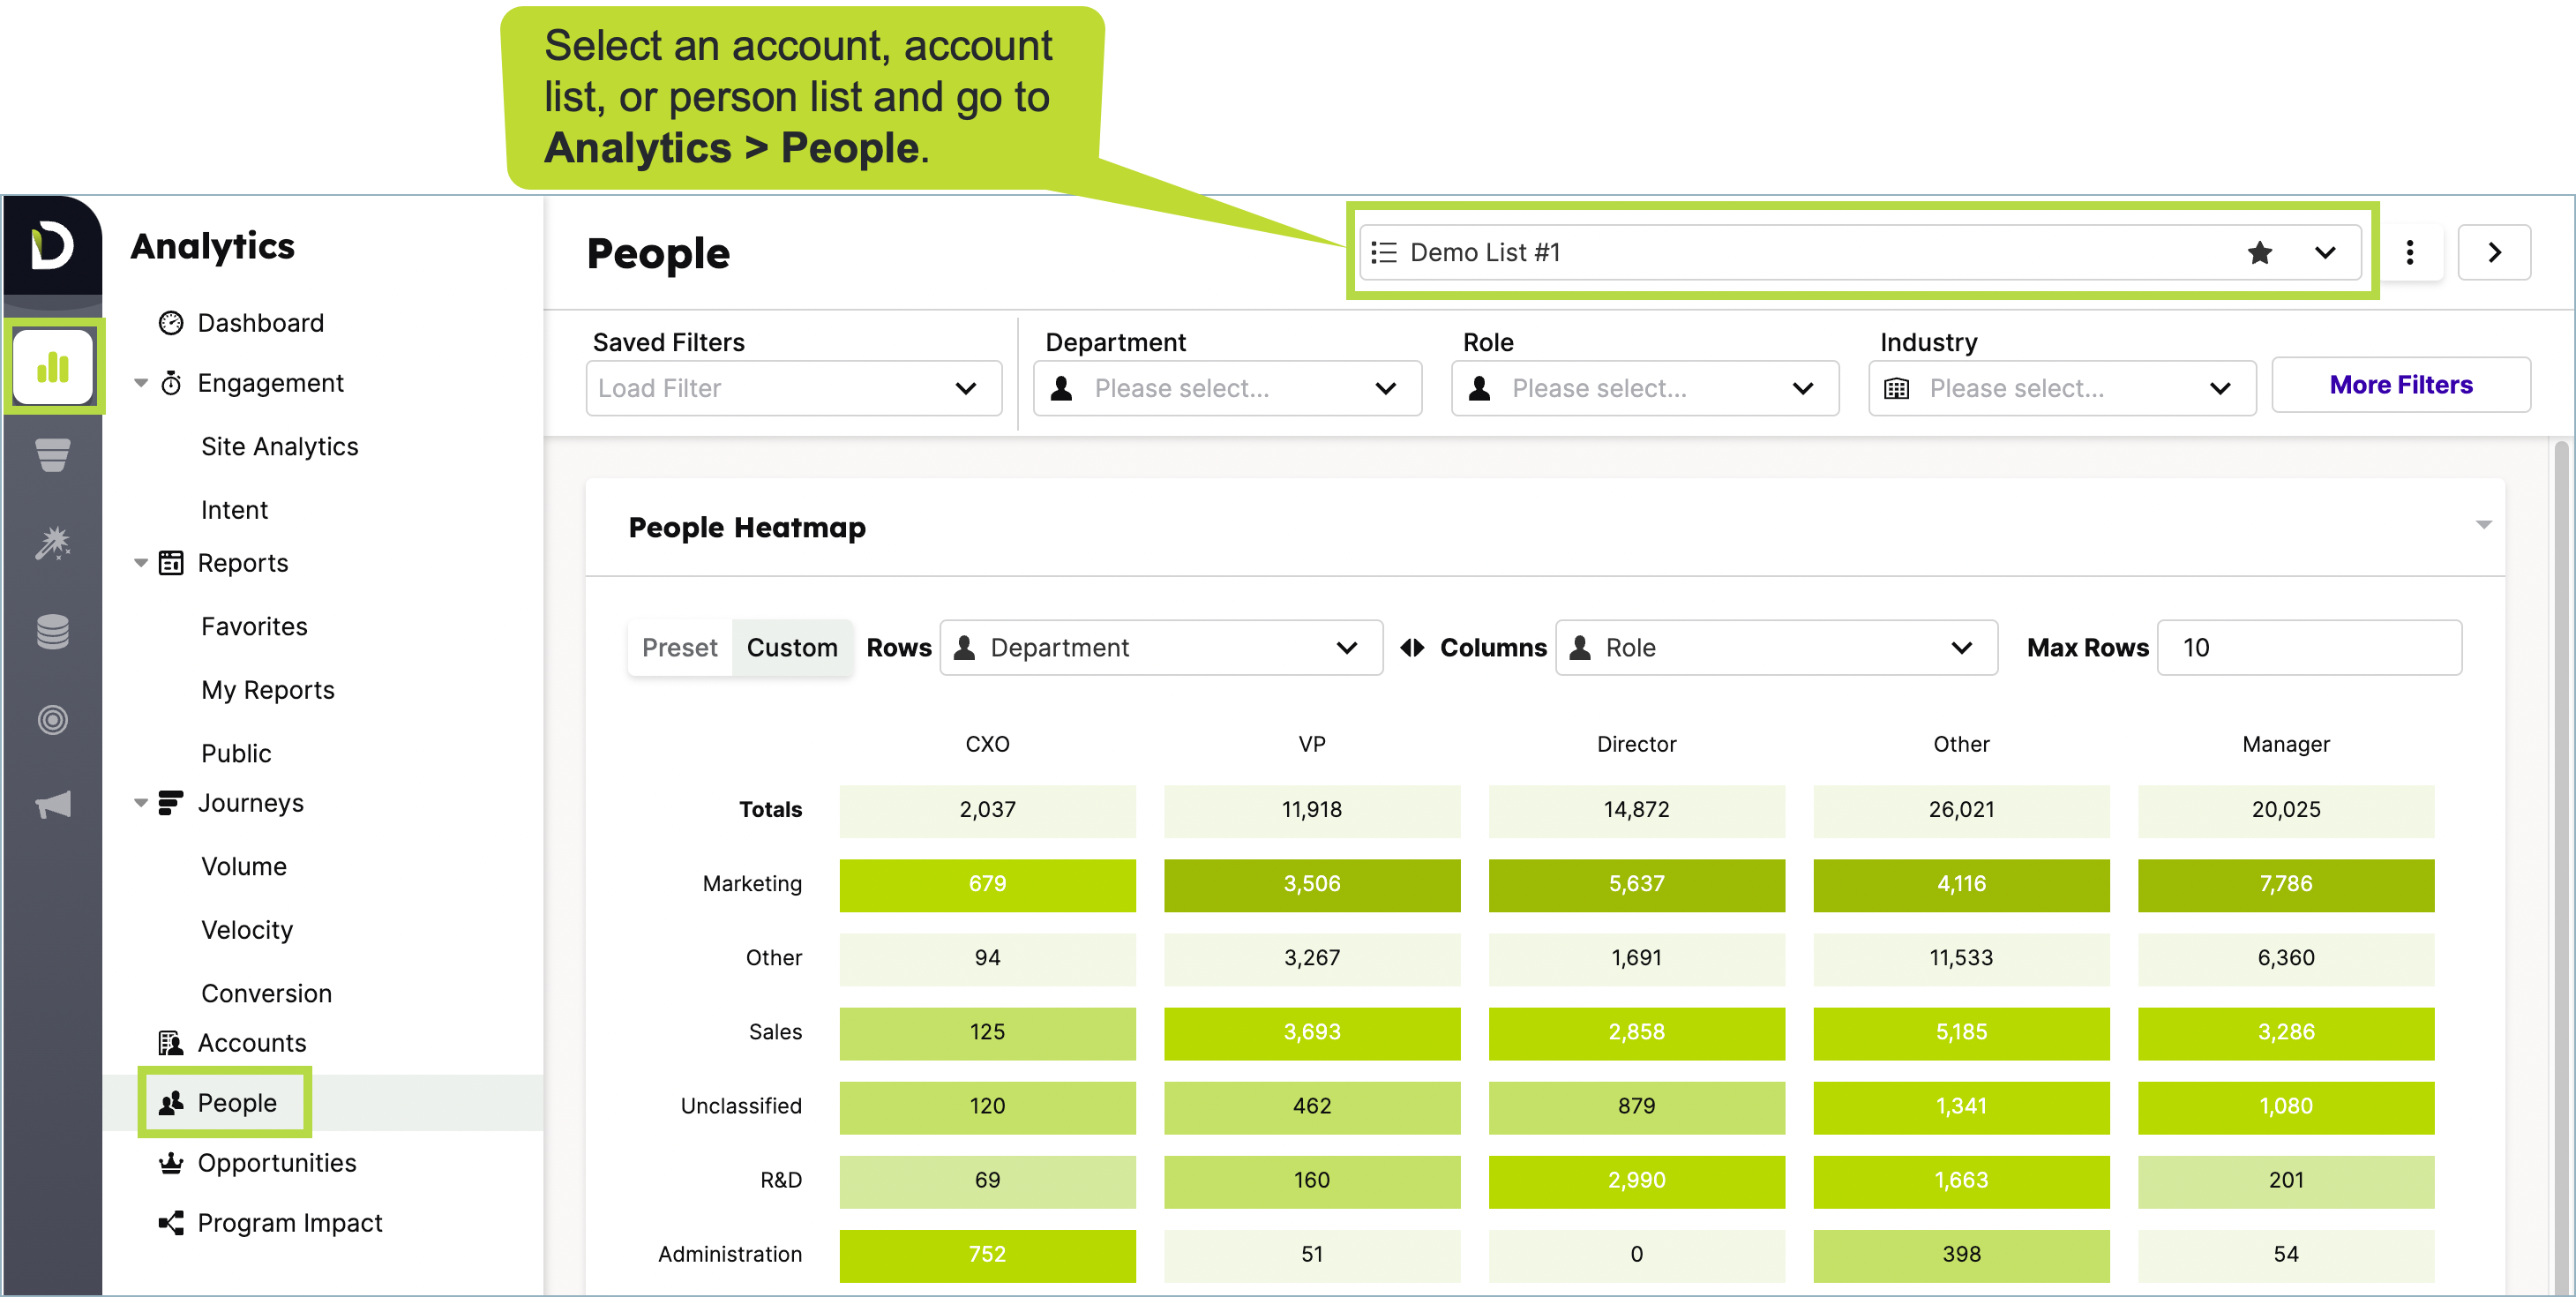The height and width of the screenshot is (1297, 2576).
Task: Click Marketing Manager cell 7,786
Action: pyautogui.click(x=2286, y=884)
